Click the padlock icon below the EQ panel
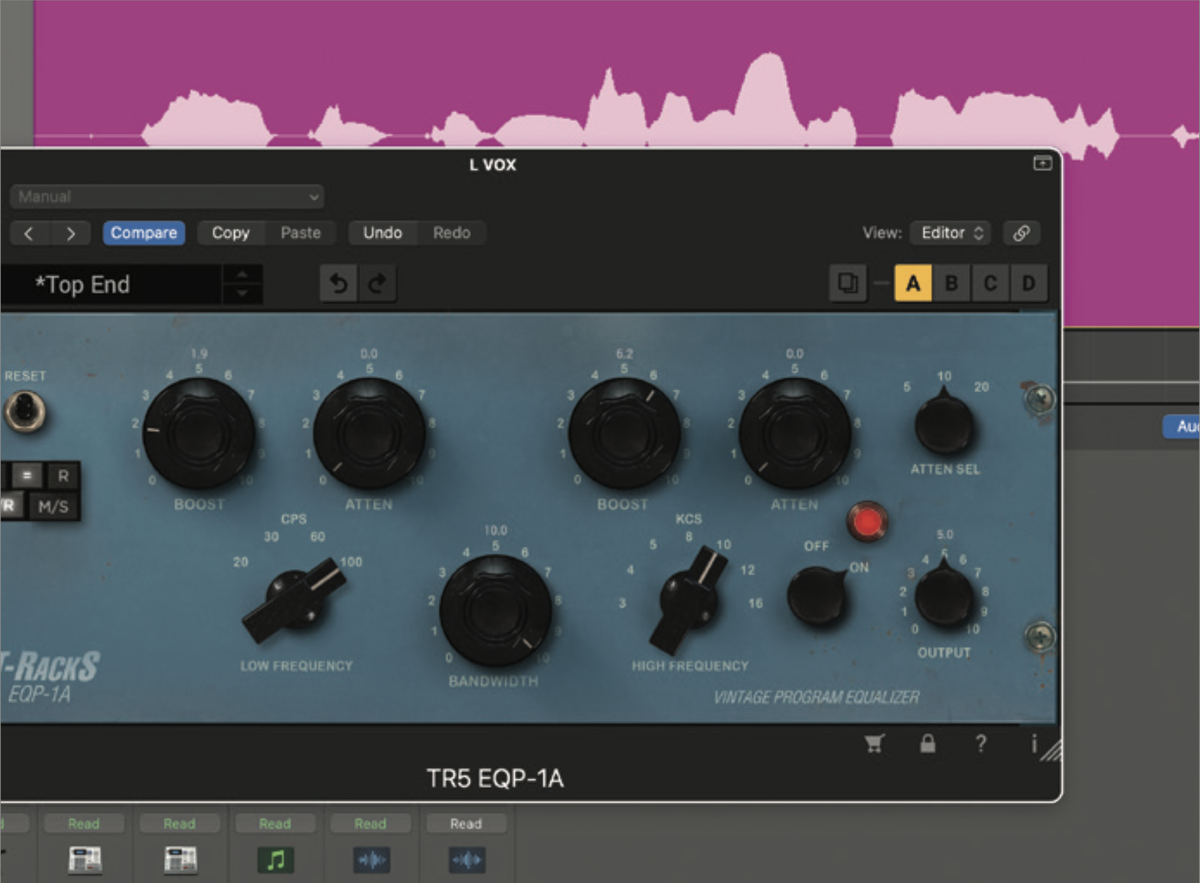 pos(928,744)
